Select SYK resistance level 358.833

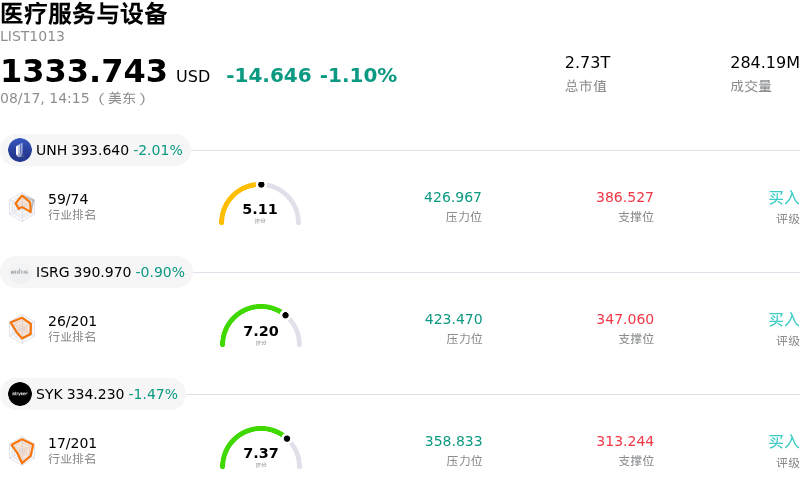[454, 441]
